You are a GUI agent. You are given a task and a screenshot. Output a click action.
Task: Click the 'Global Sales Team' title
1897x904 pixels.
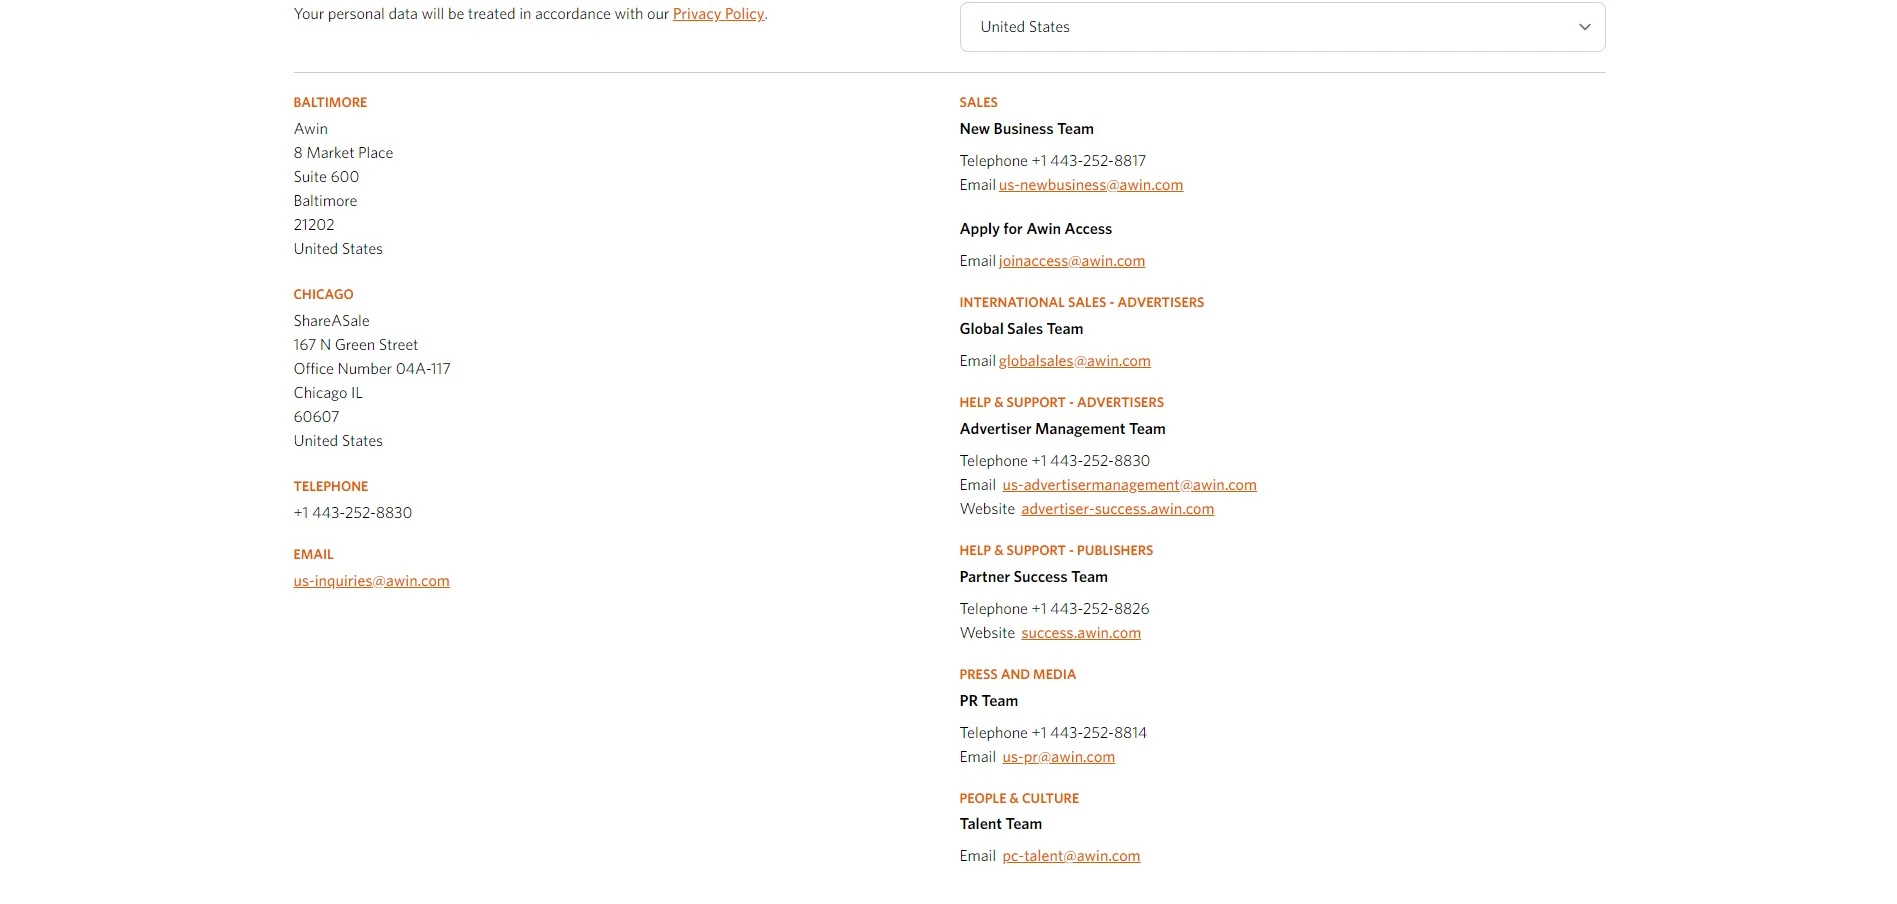1021,329
